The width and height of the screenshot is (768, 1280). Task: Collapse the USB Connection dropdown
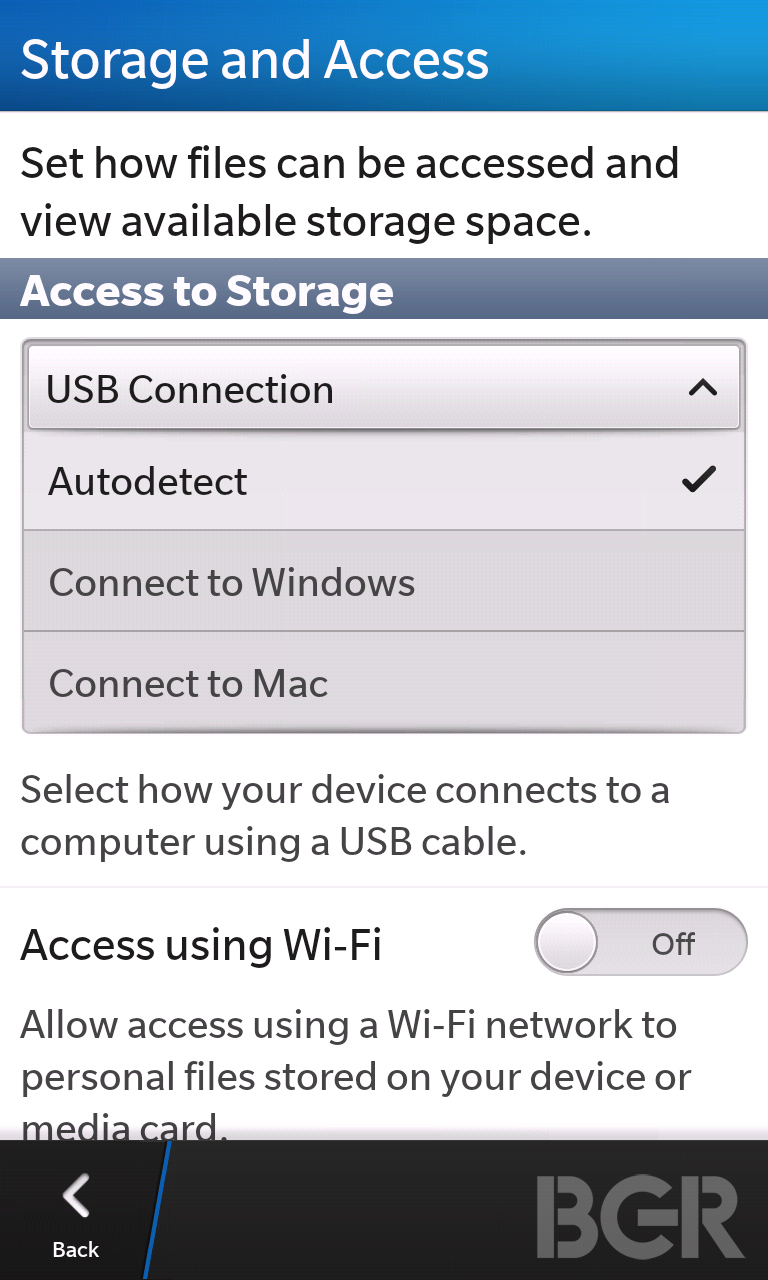(384, 388)
